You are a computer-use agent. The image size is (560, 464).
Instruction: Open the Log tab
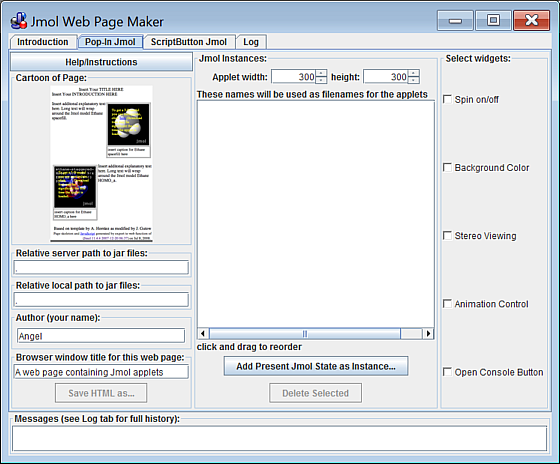[x=251, y=42]
